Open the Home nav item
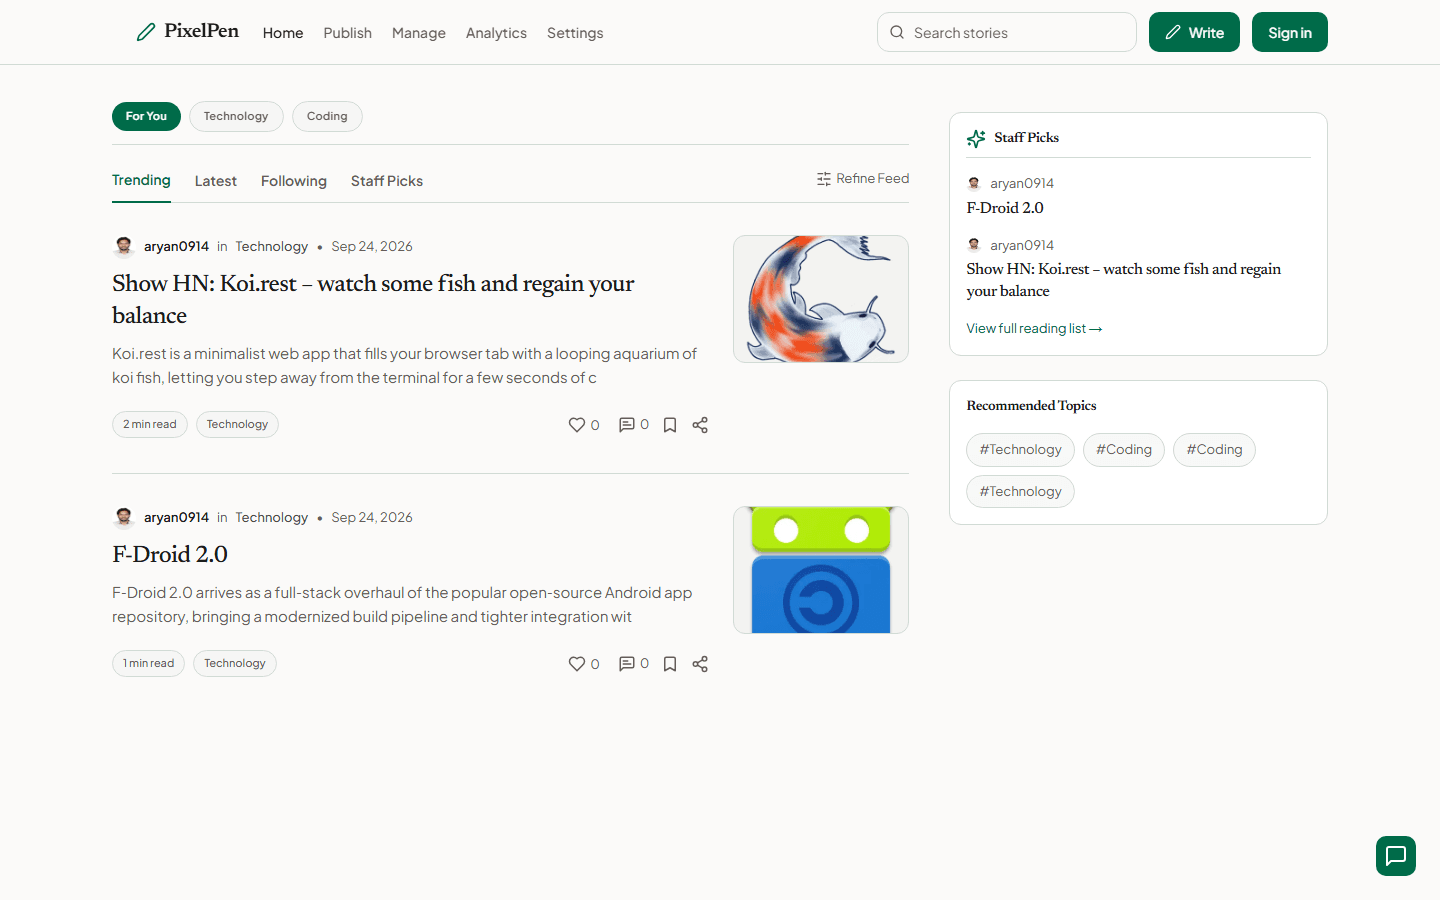 (283, 33)
